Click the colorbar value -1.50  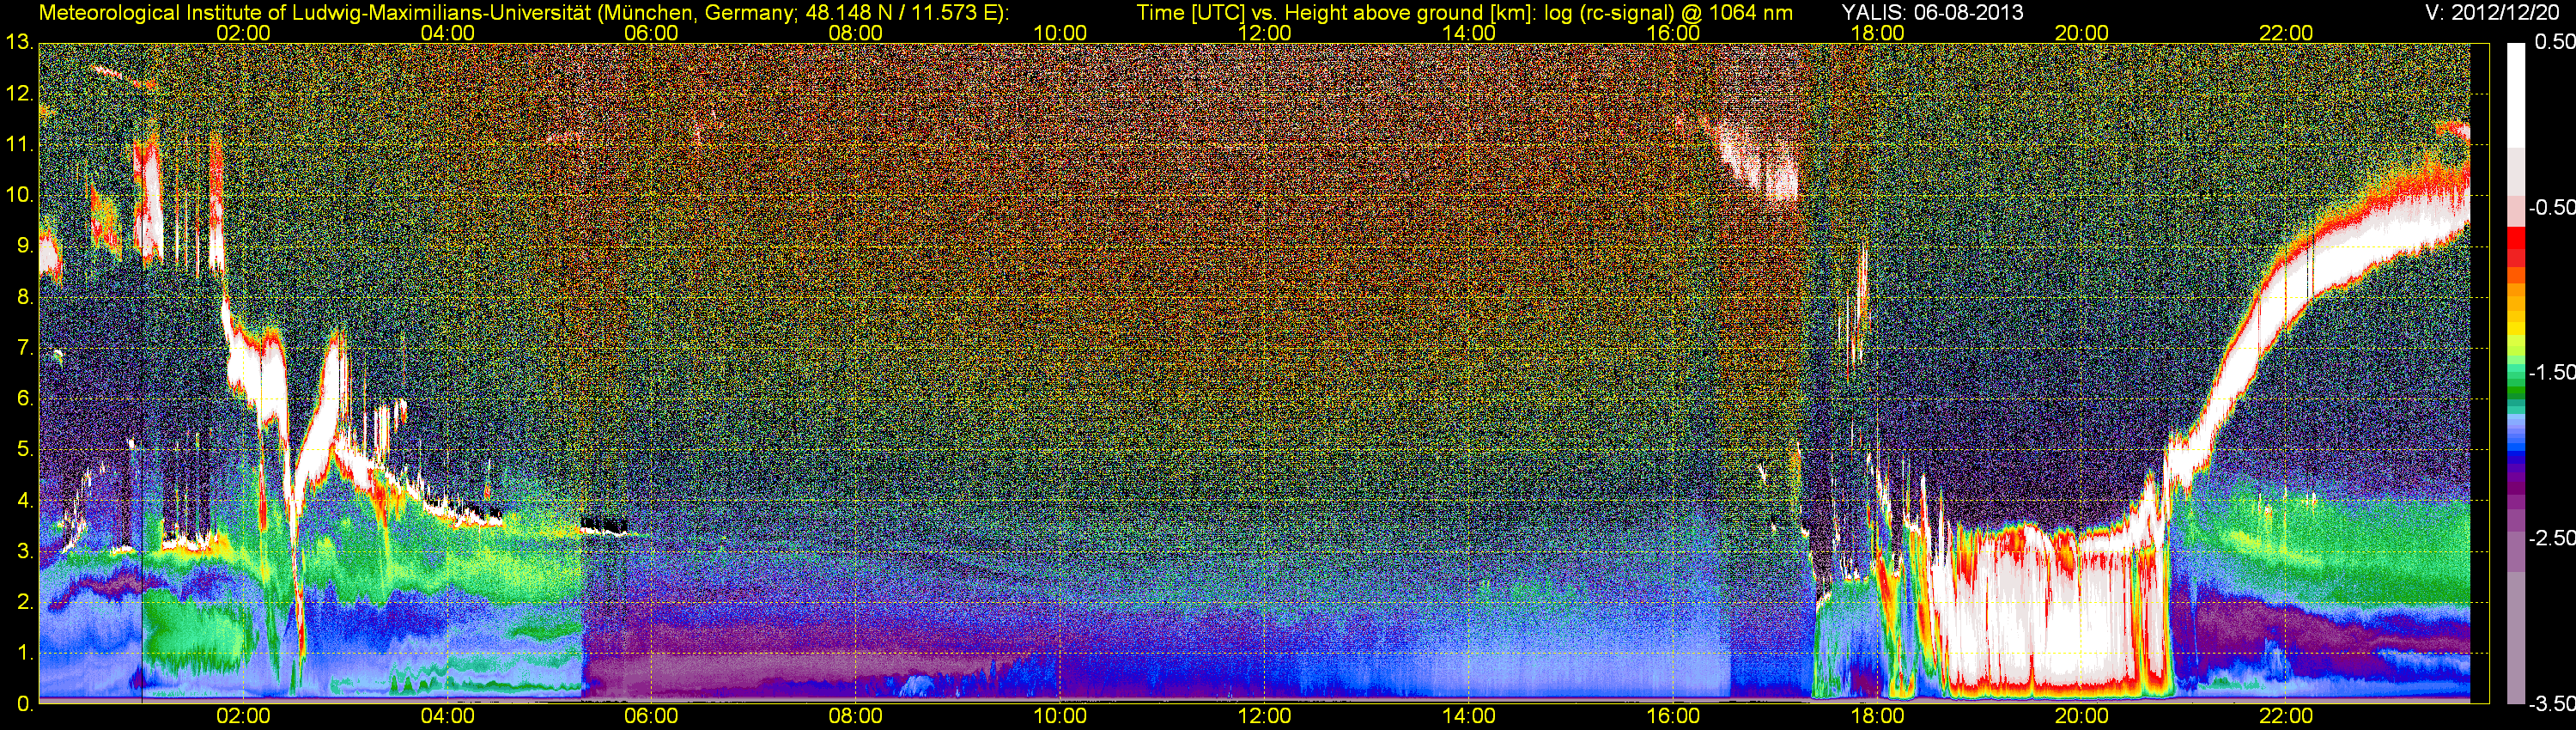tap(2551, 372)
